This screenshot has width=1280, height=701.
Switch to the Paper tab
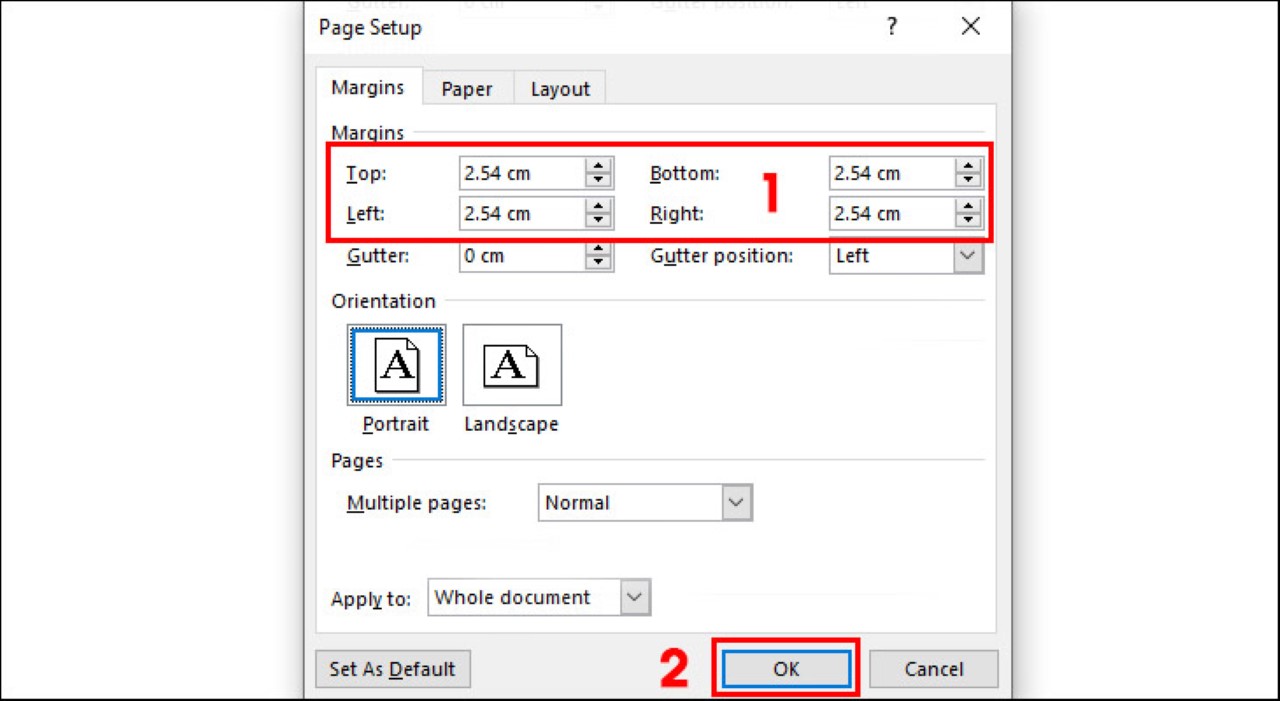(467, 89)
